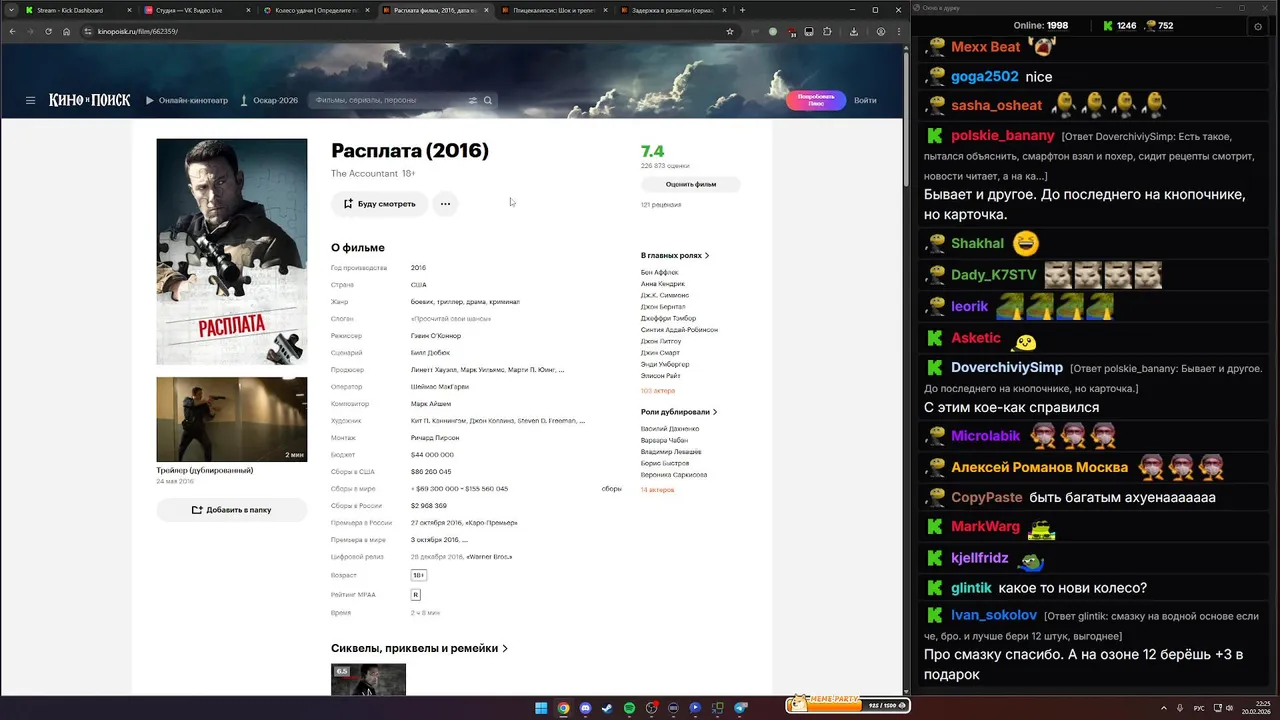Open the 121 рецензия link

click(661, 205)
